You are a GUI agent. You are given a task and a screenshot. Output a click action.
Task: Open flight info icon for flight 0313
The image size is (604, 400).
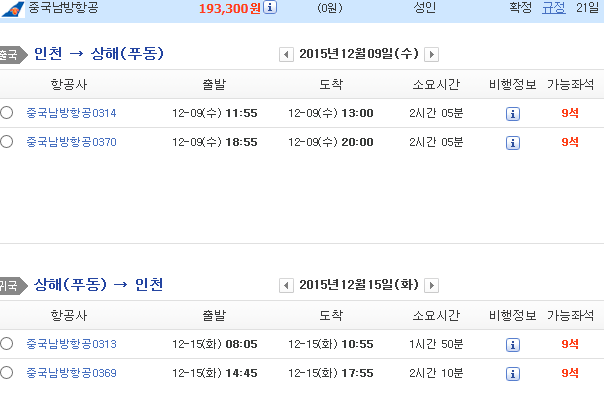click(513, 345)
